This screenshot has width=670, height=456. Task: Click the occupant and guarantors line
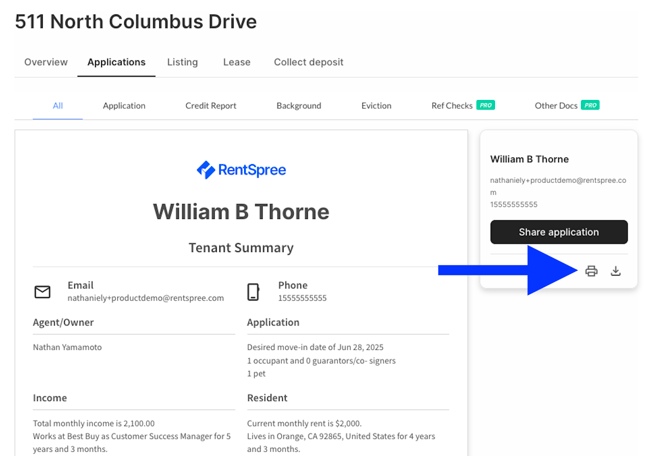(x=321, y=361)
